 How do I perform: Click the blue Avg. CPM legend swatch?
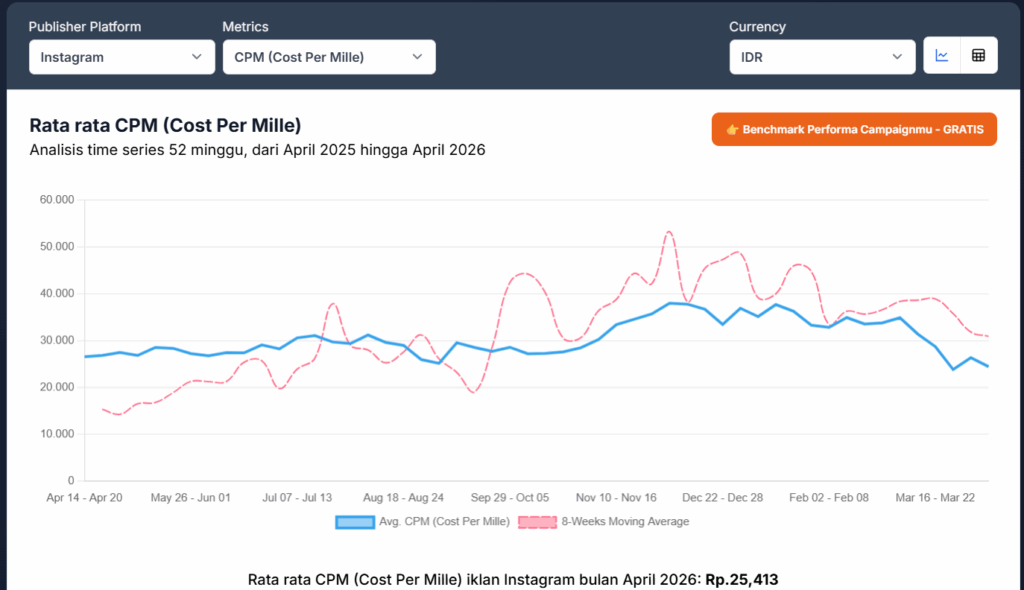click(x=354, y=522)
